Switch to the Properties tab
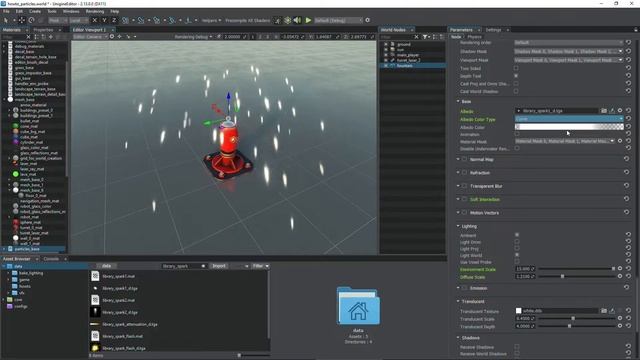640x360 pixels. pos(43,30)
